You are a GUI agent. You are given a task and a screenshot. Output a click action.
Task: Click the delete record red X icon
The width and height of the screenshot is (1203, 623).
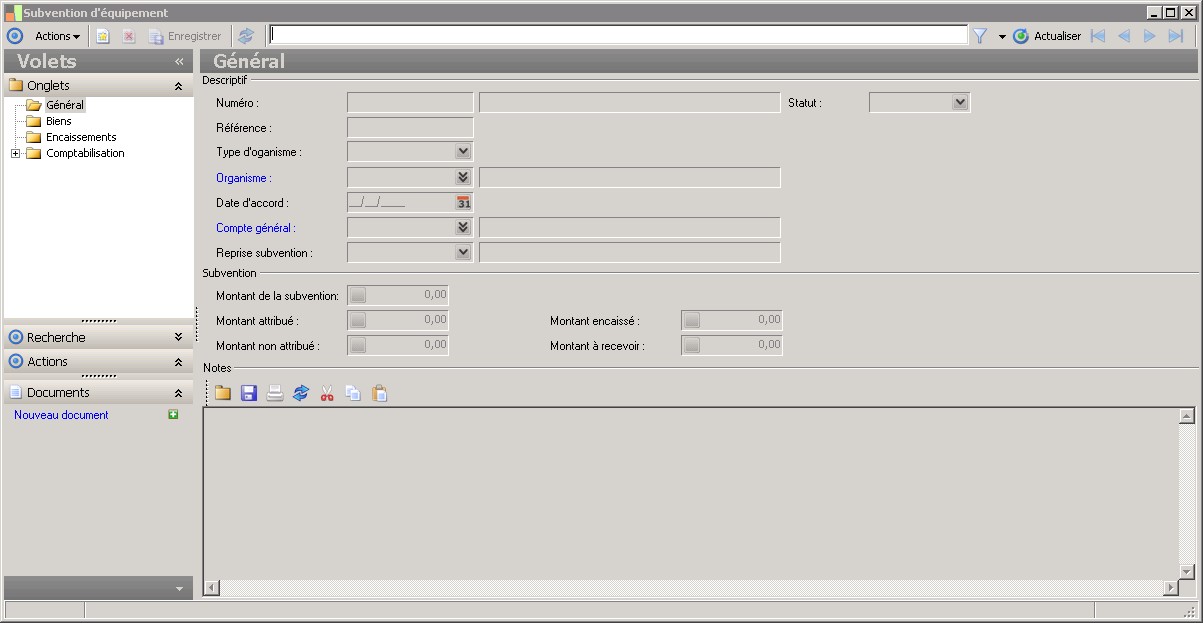[129, 36]
